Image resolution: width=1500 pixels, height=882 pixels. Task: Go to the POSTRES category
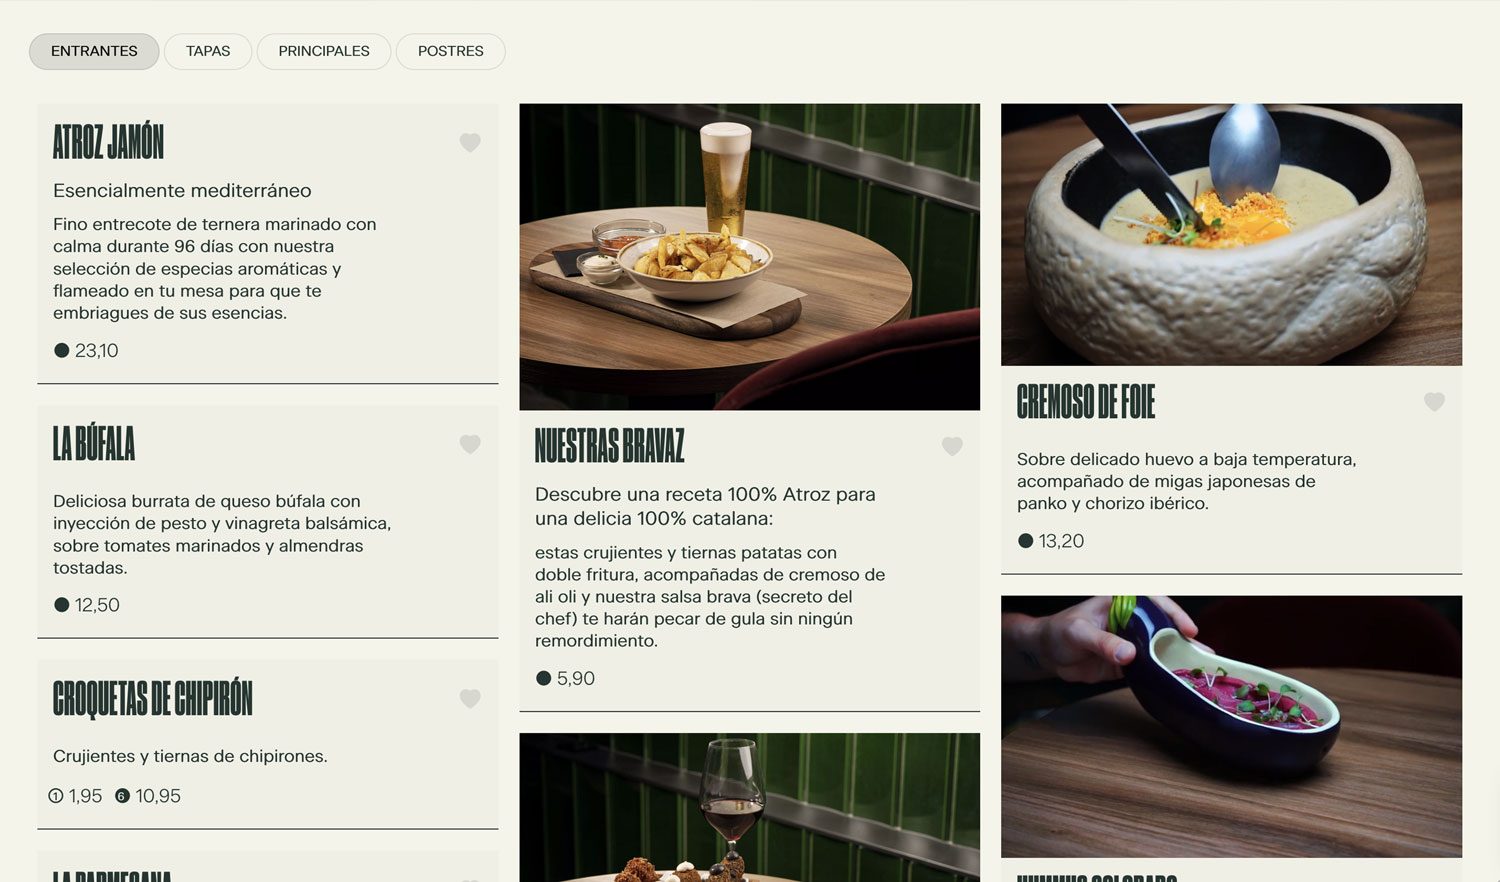[x=451, y=51]
